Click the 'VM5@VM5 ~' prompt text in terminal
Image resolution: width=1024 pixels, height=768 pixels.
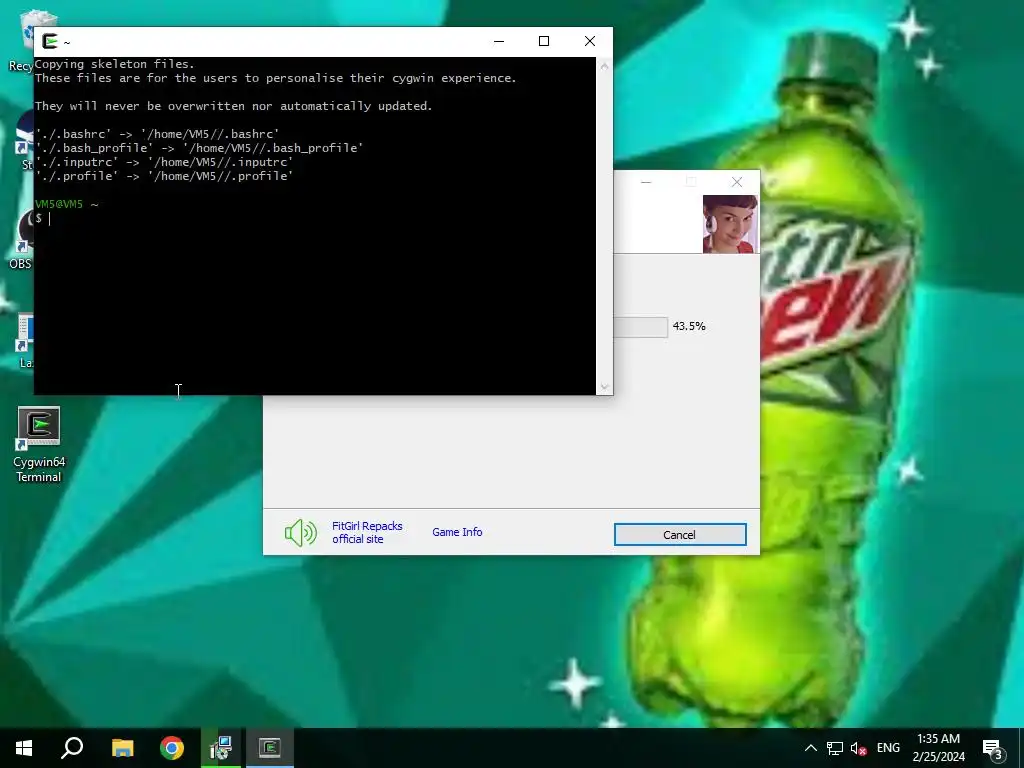(67, 204)
